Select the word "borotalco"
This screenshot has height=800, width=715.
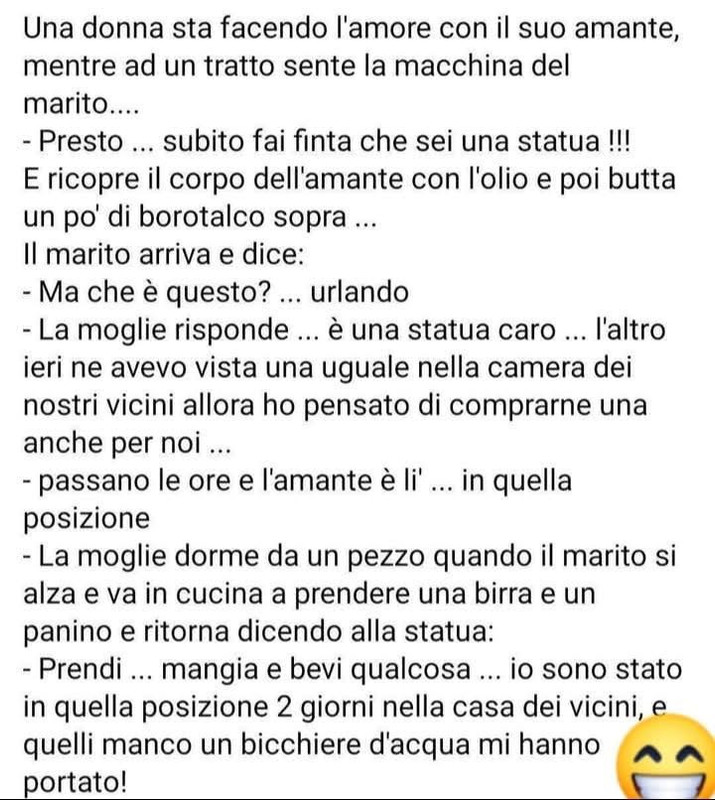[202, 217]
